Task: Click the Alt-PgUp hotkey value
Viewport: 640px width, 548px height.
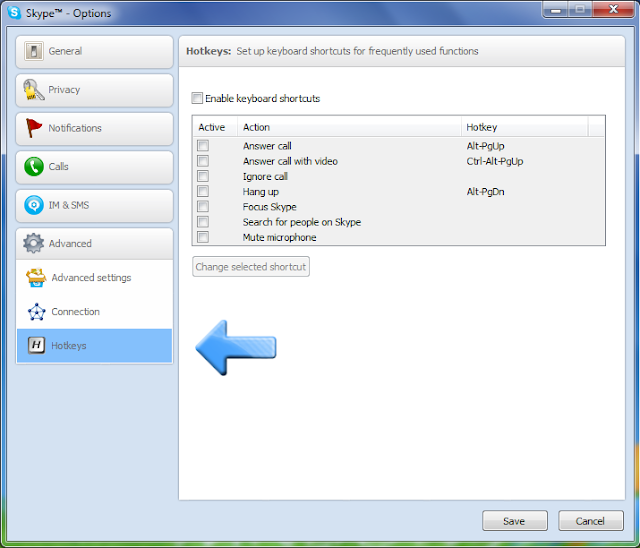Action: pos(485,146)
